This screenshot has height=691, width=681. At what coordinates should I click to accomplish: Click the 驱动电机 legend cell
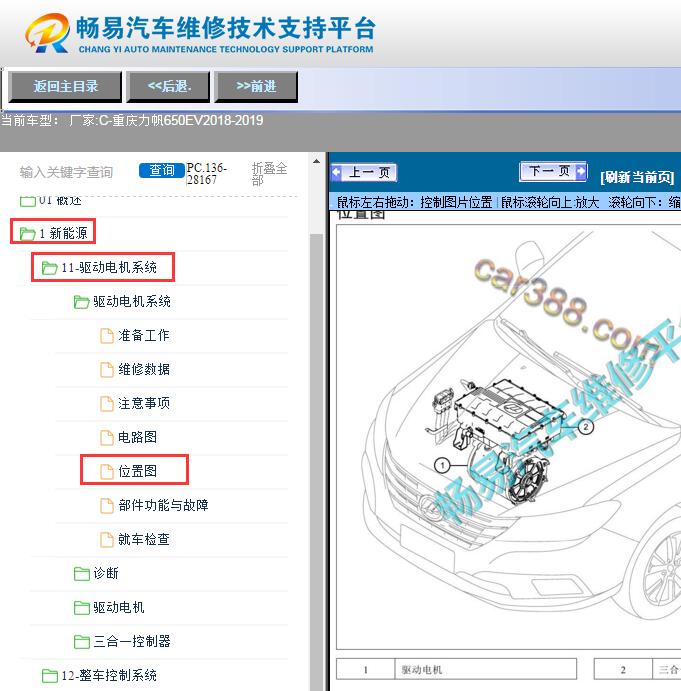[x=485, y=669]
